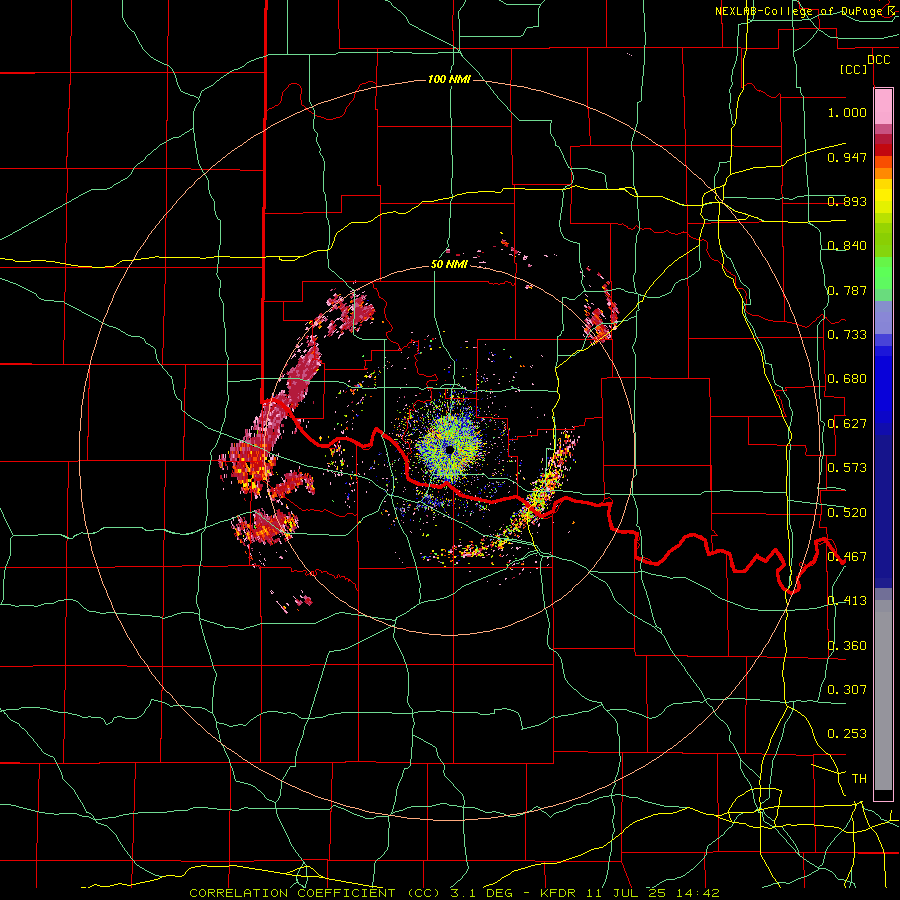Click the 0.893 scale value
The width and height of the screenshot is (900, 900).
pos(847,201)
